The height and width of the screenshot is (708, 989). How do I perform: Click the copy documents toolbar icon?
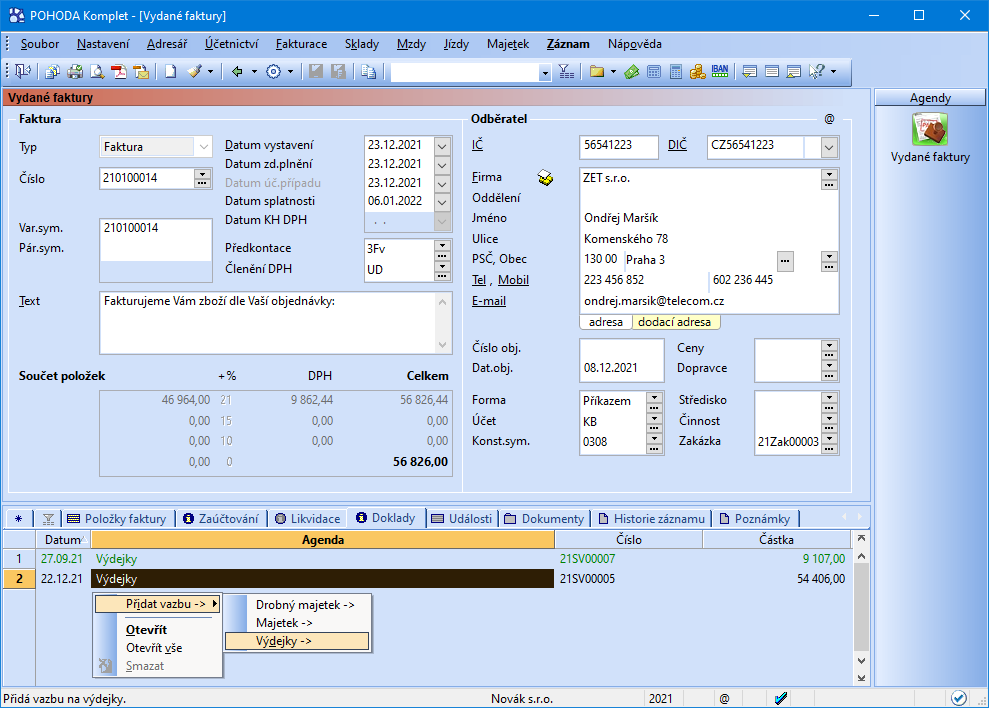tap(368, 72)
